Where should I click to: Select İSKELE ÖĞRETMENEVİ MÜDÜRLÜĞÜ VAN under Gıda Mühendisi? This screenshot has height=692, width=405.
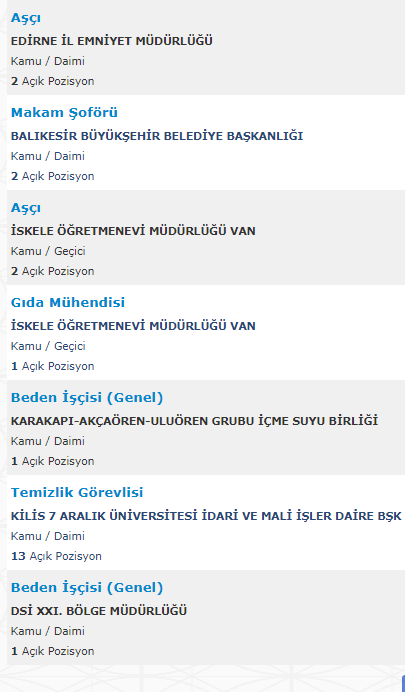coord(133,326)
